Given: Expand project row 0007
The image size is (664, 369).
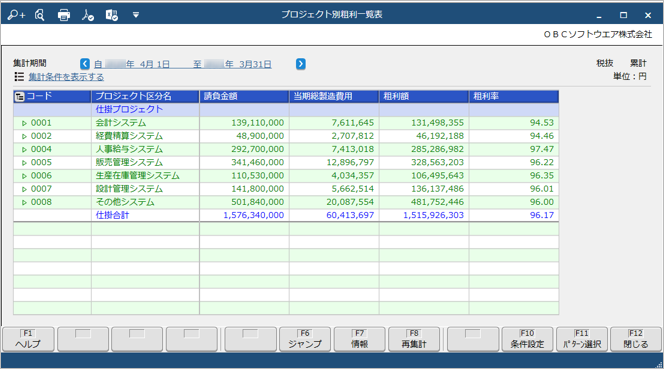Looking at the screenshot, I should [x=24, y=189].
